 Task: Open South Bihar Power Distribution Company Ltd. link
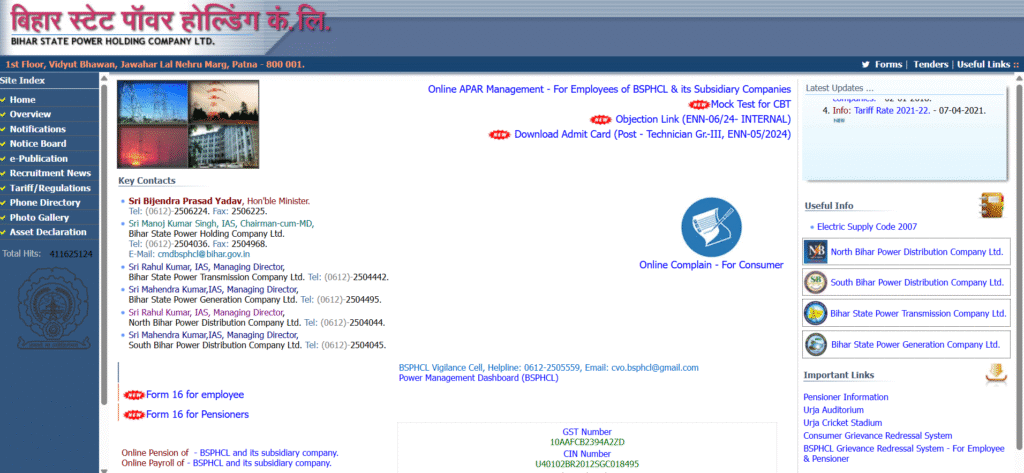[x=917, y=282]
